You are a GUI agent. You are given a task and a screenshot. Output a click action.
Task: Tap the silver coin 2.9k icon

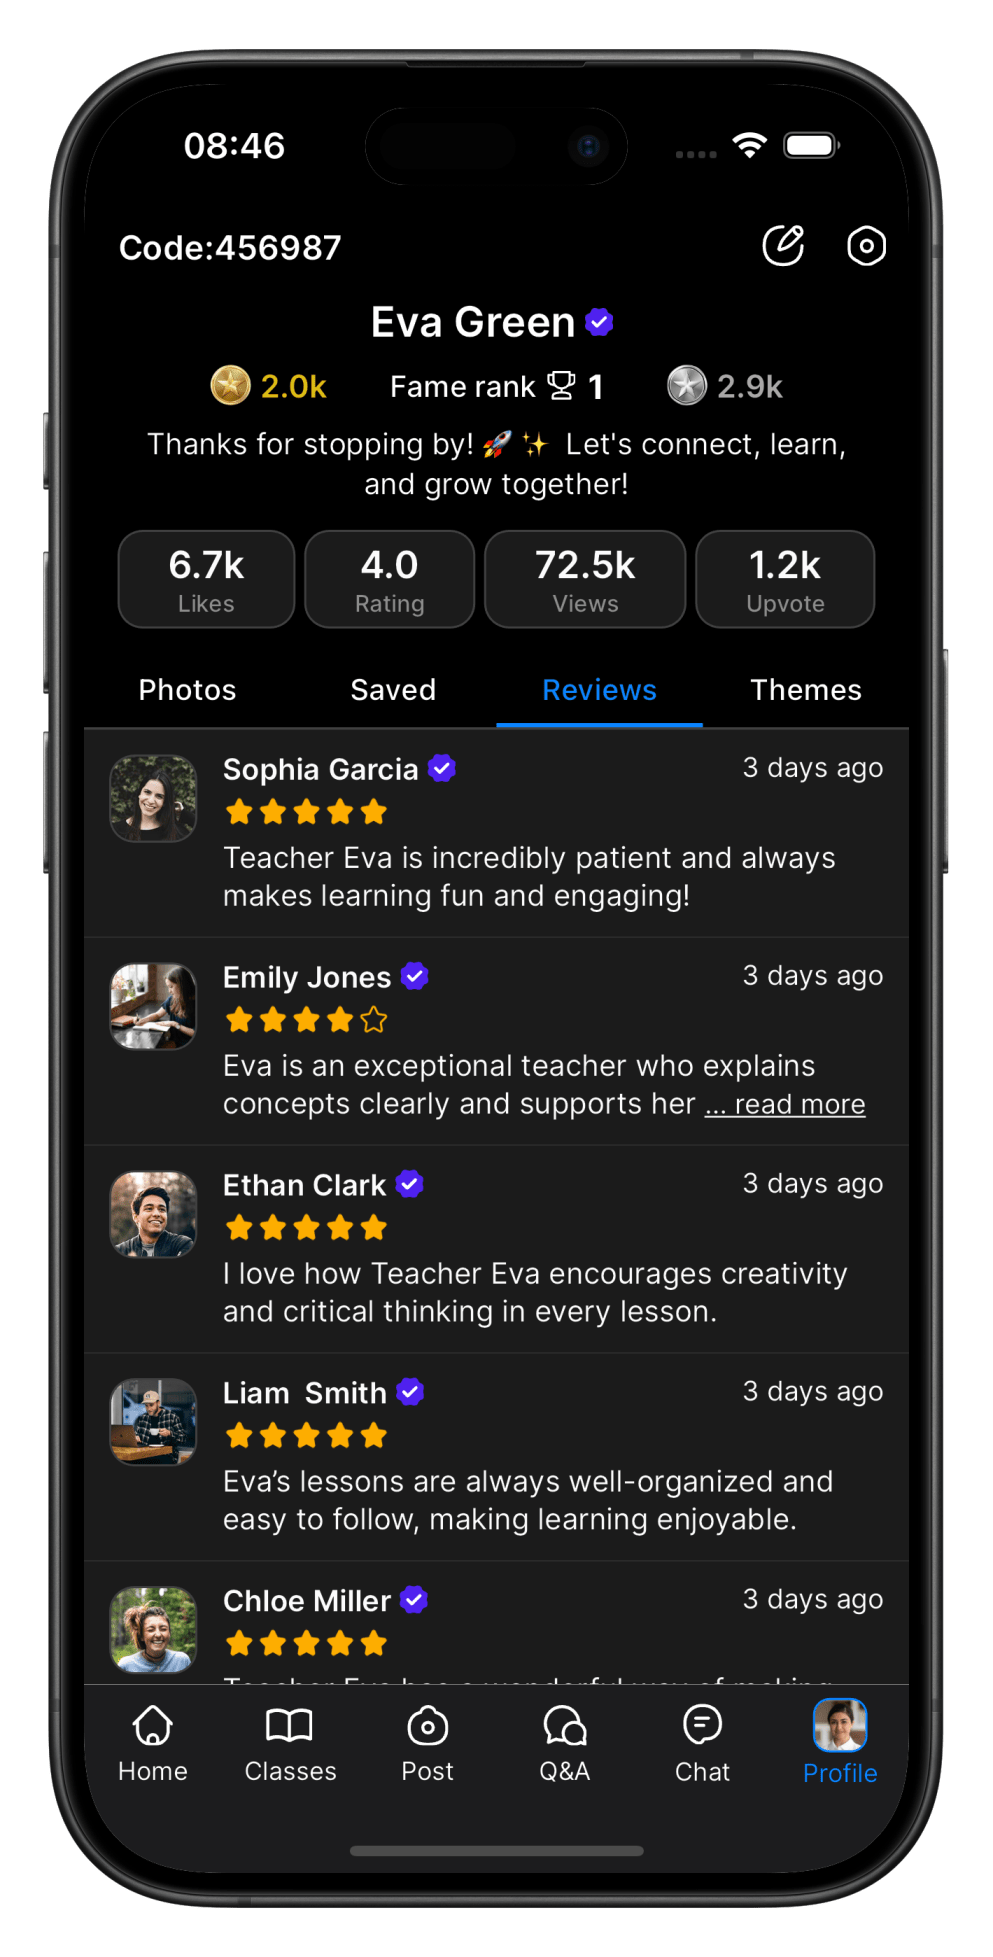[x=687, y=385]
